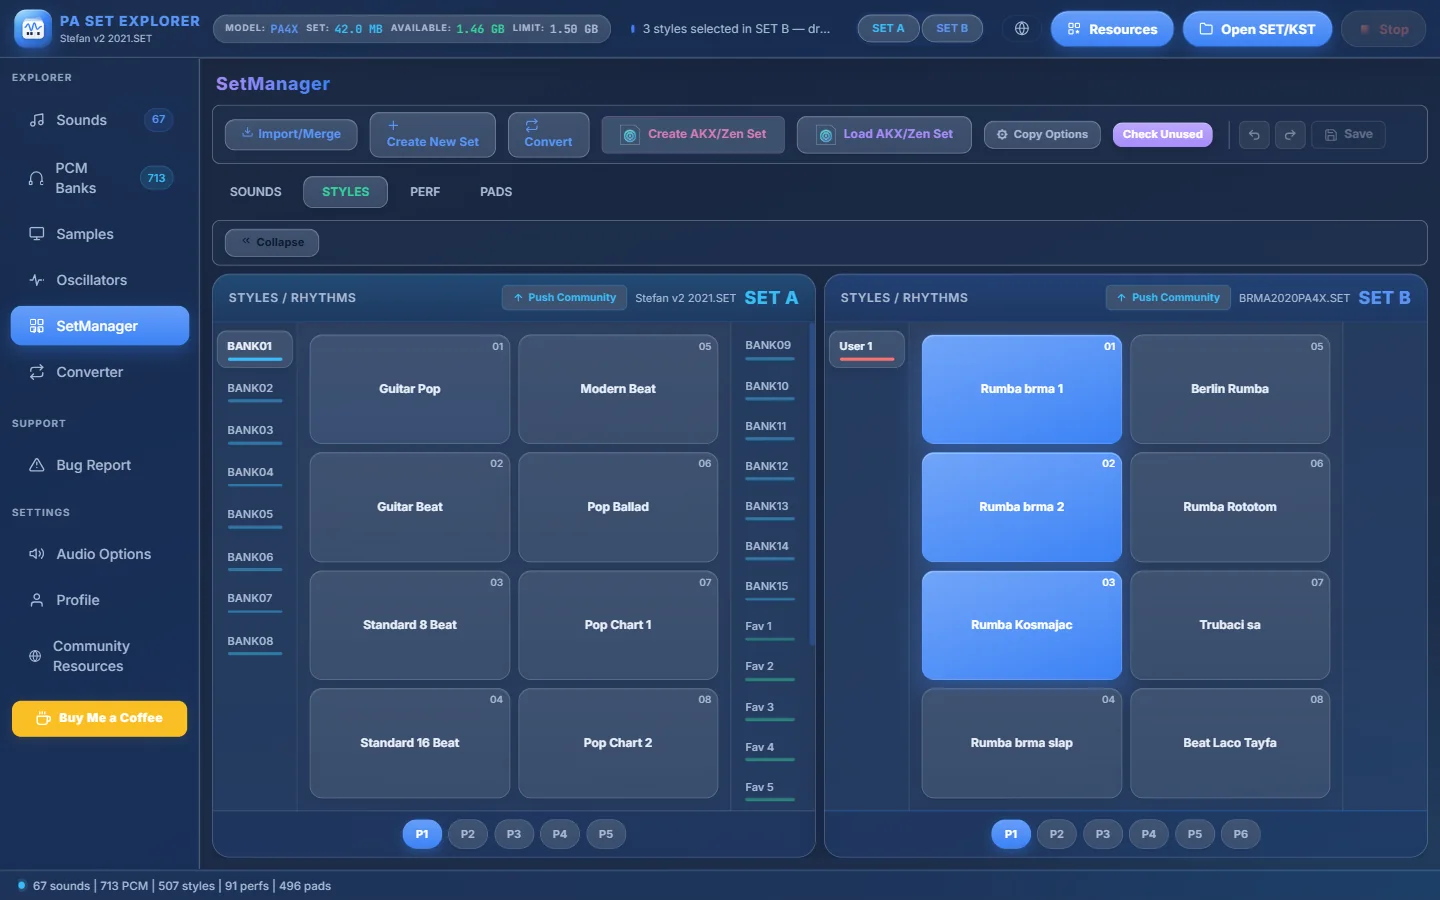
Task: Open Copy Options
Action: tap(1042, 135)
